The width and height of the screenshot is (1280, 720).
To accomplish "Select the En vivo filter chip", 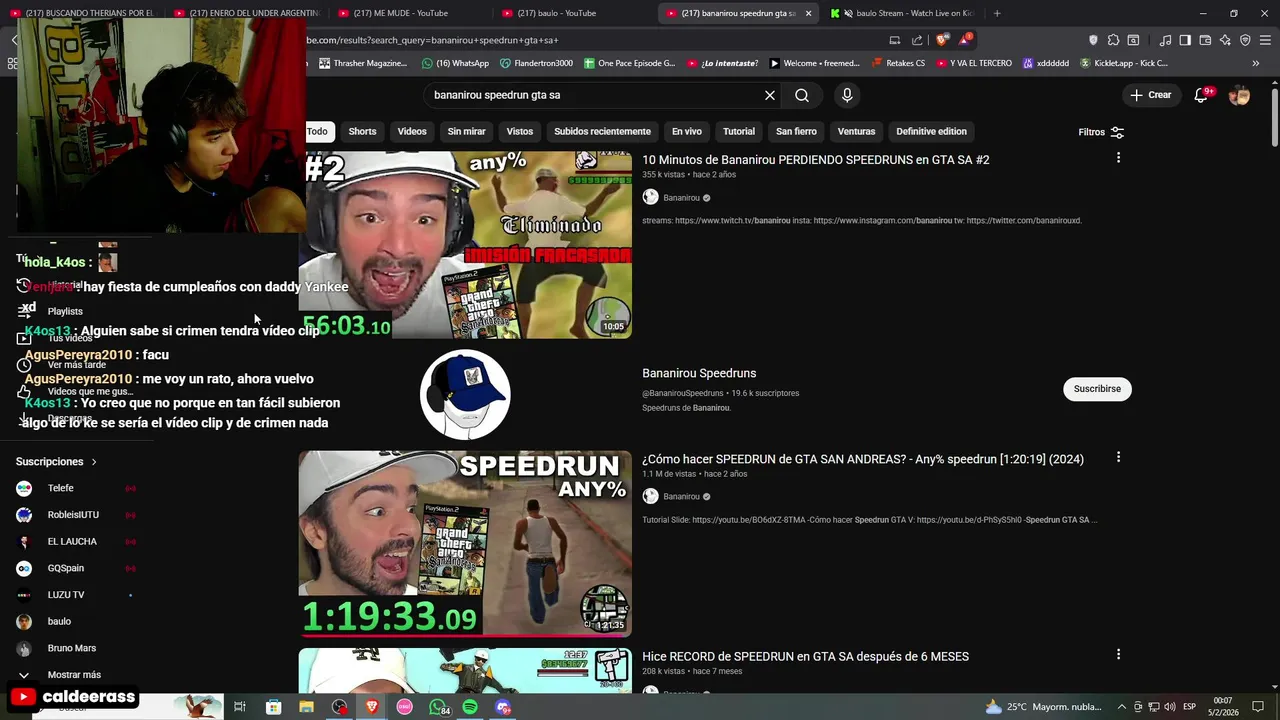I will click(x=687, y=131).
